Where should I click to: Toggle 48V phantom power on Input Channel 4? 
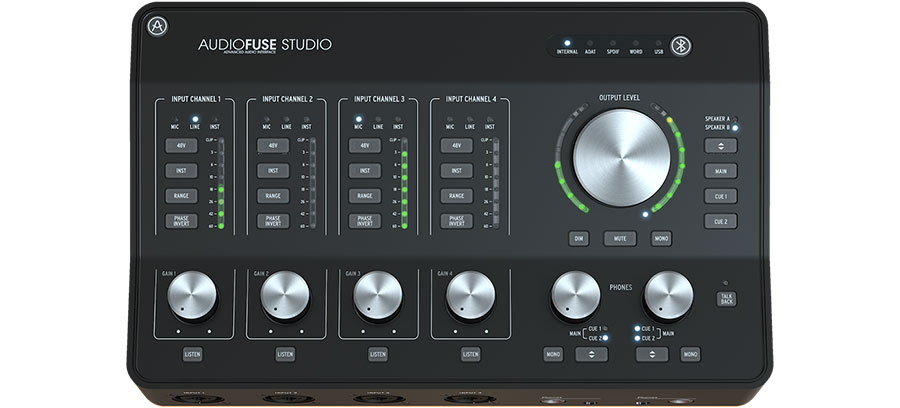456,145
